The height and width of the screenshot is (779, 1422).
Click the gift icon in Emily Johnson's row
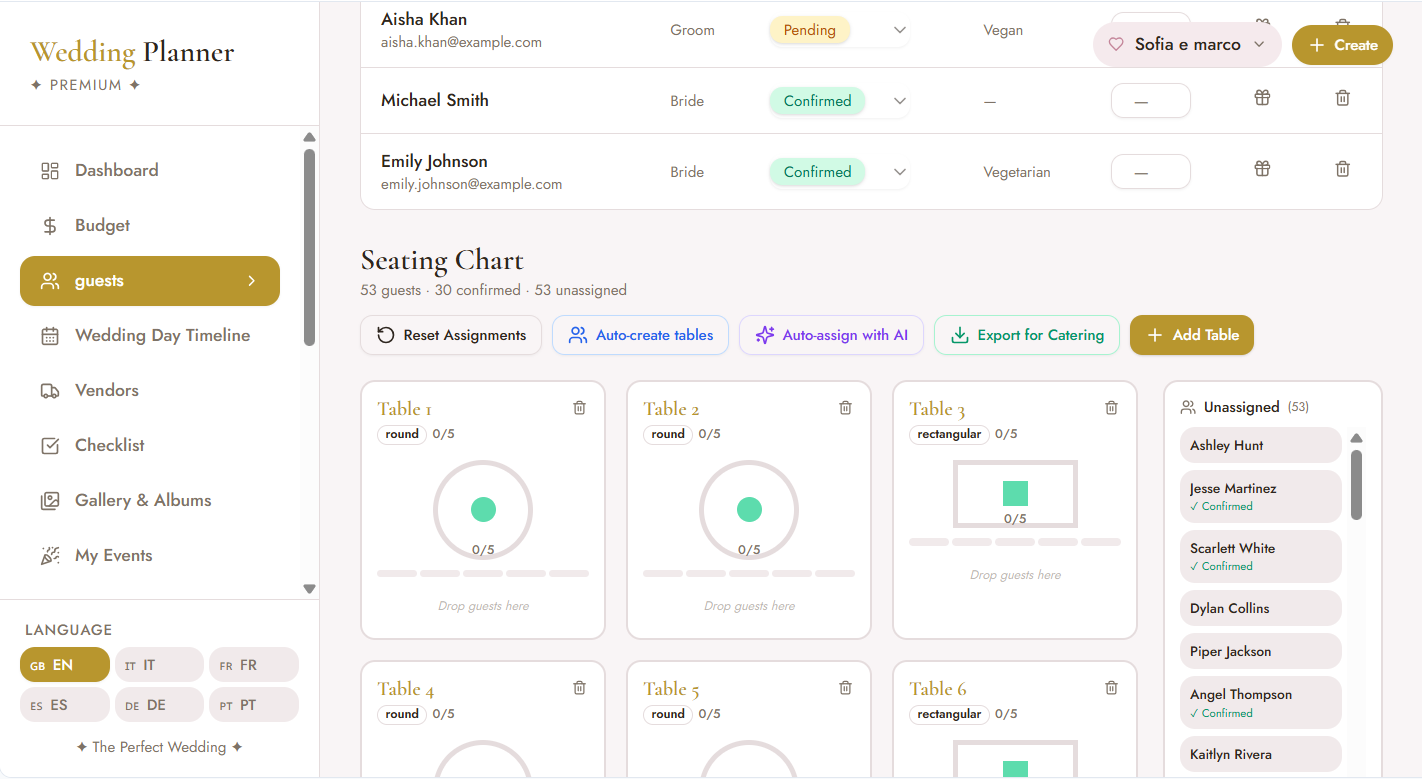point(1262,169)
